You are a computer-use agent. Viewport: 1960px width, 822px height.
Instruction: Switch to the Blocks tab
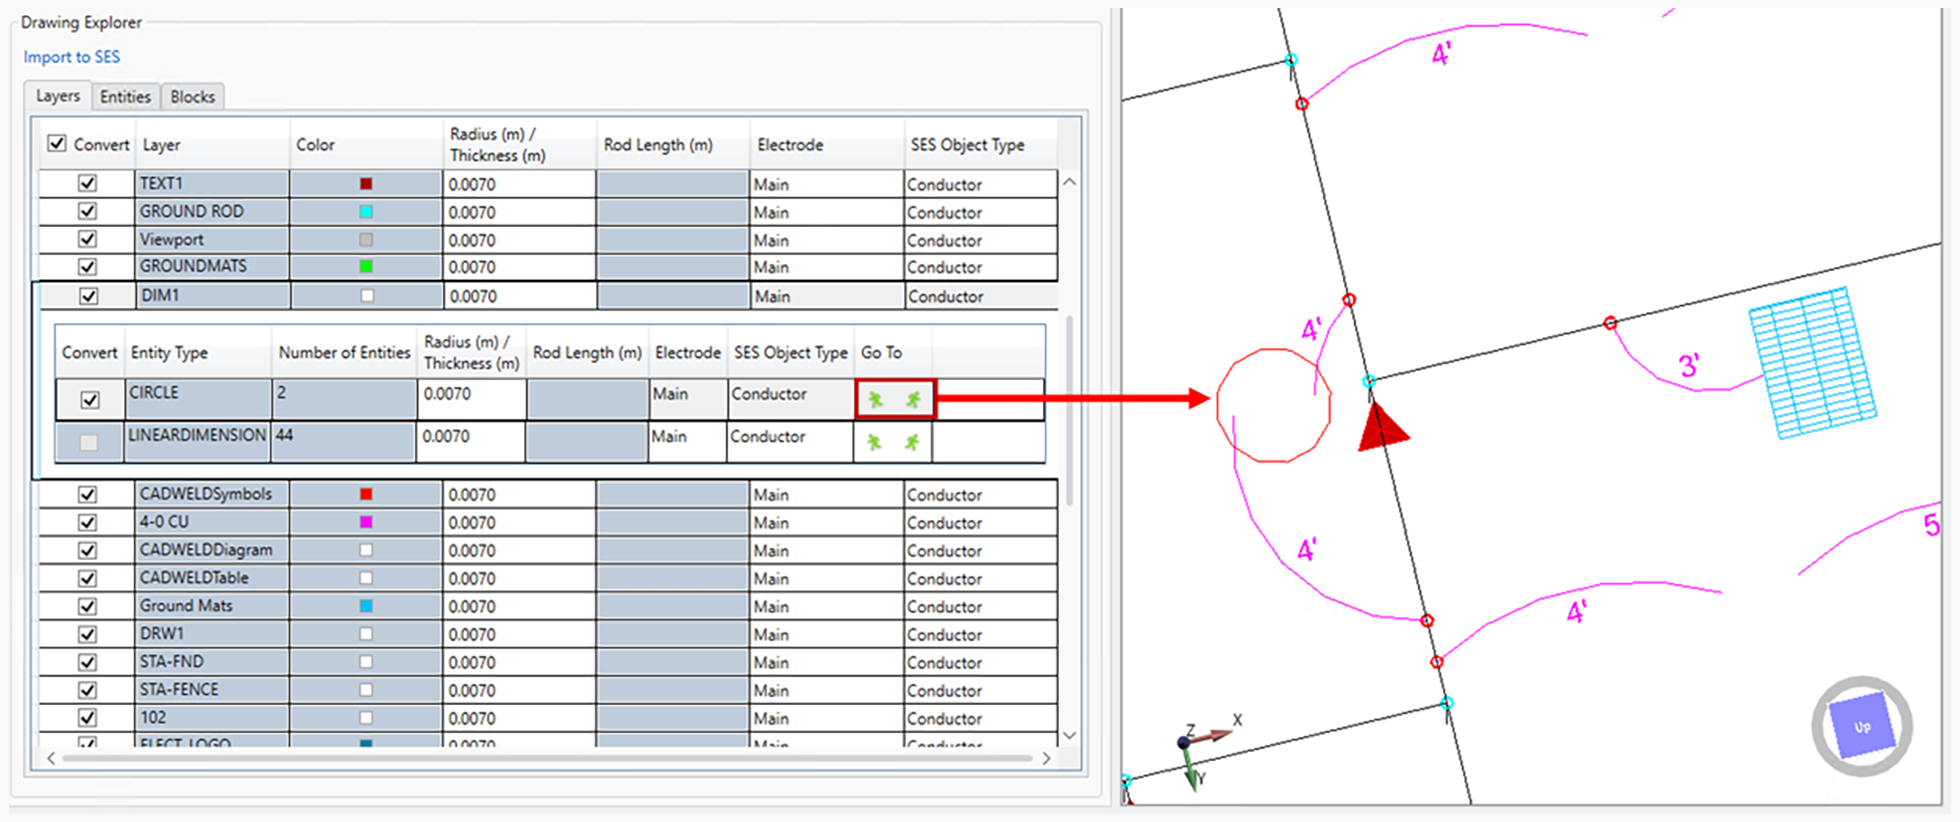(192, 97)
